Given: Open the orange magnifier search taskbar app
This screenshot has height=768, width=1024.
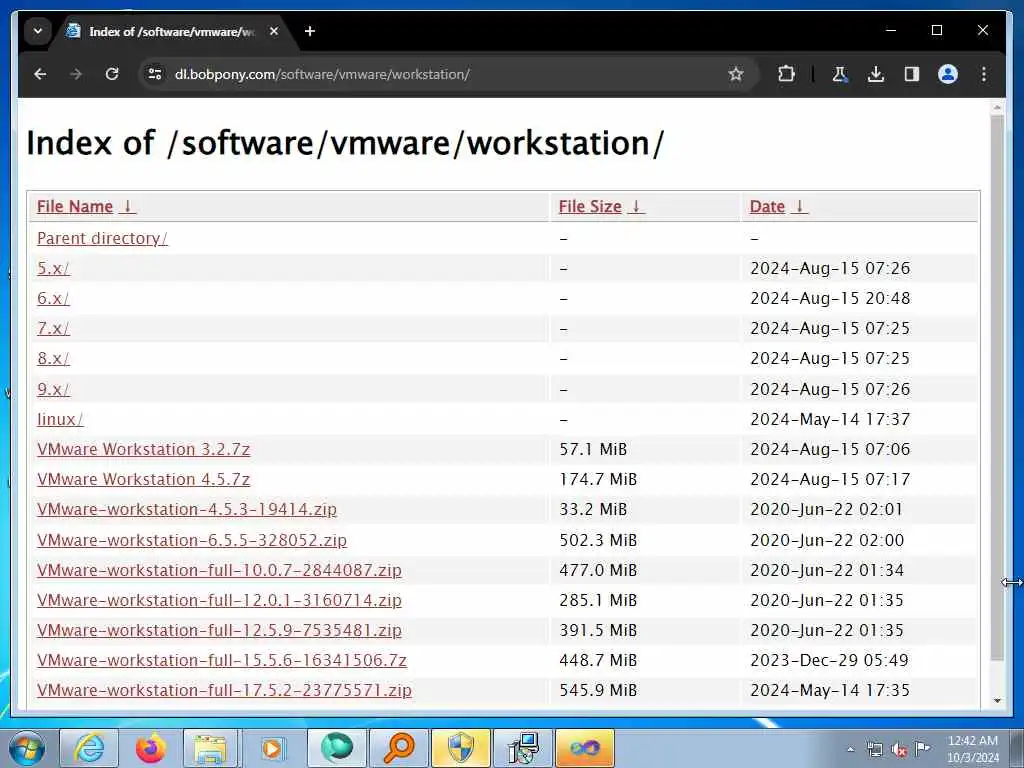Looking at the screenshot, I should pos(398,748).
